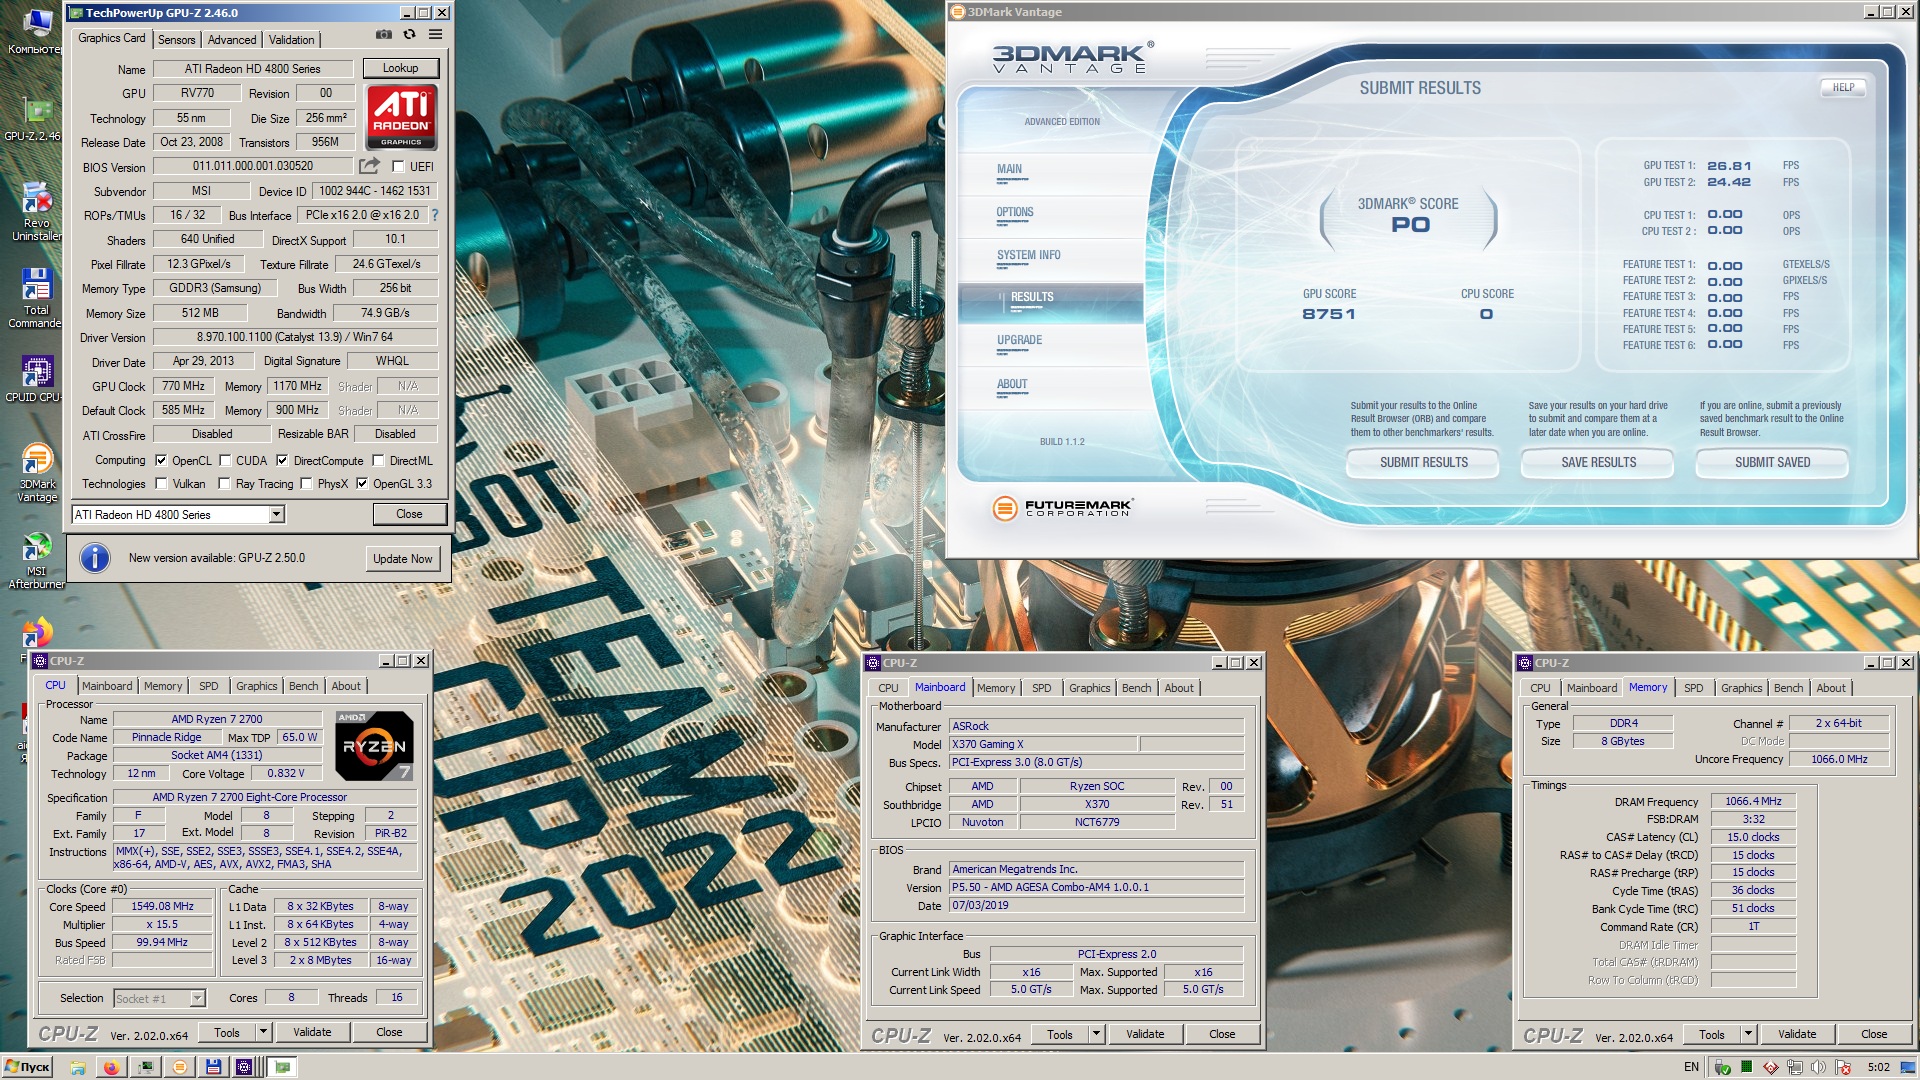Click the Lookup button in GPU-Z
The height and width of the screenshot is (1080, 1920).
[x=400, y=68]
